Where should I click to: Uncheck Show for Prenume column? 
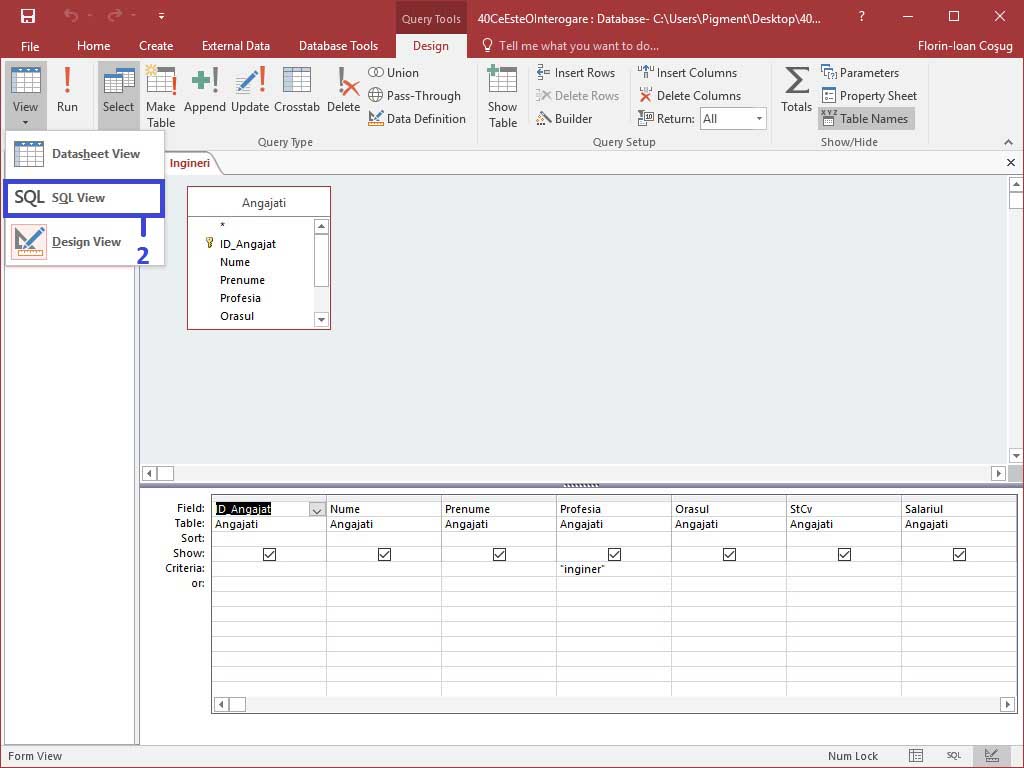pyautogui.click(x=499, y=554)
